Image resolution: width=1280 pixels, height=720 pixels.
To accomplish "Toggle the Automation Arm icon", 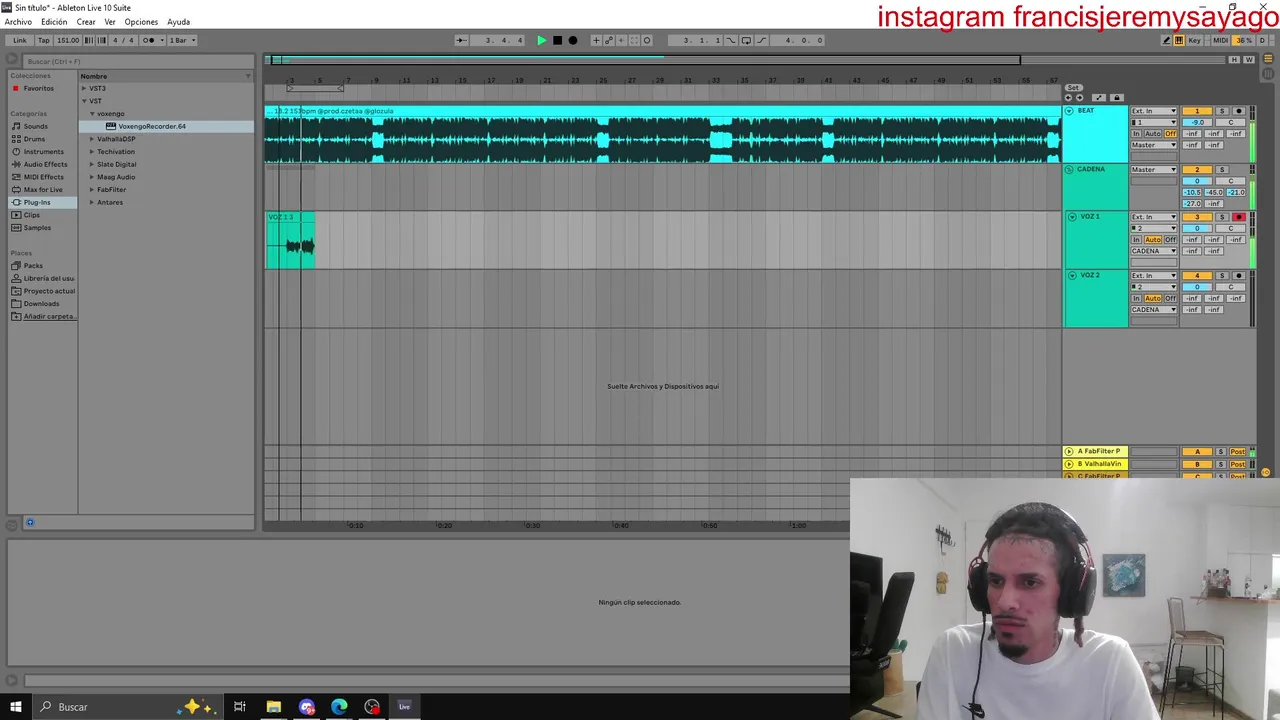I will click(x=609, y=40).
